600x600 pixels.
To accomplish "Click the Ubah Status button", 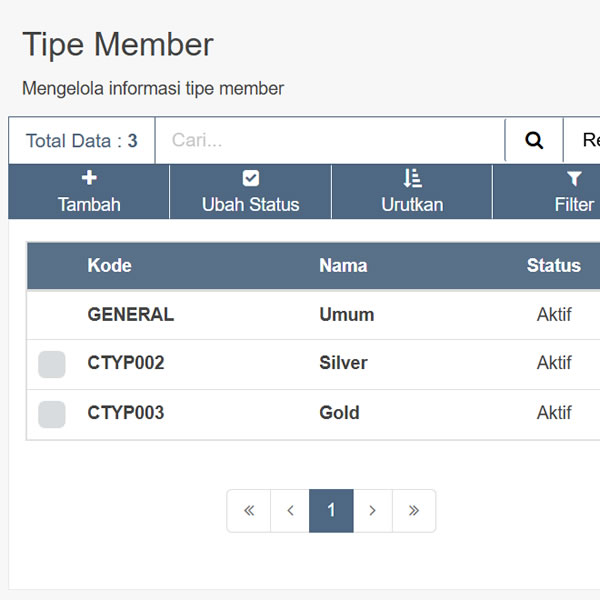I will tap(251, 192).
